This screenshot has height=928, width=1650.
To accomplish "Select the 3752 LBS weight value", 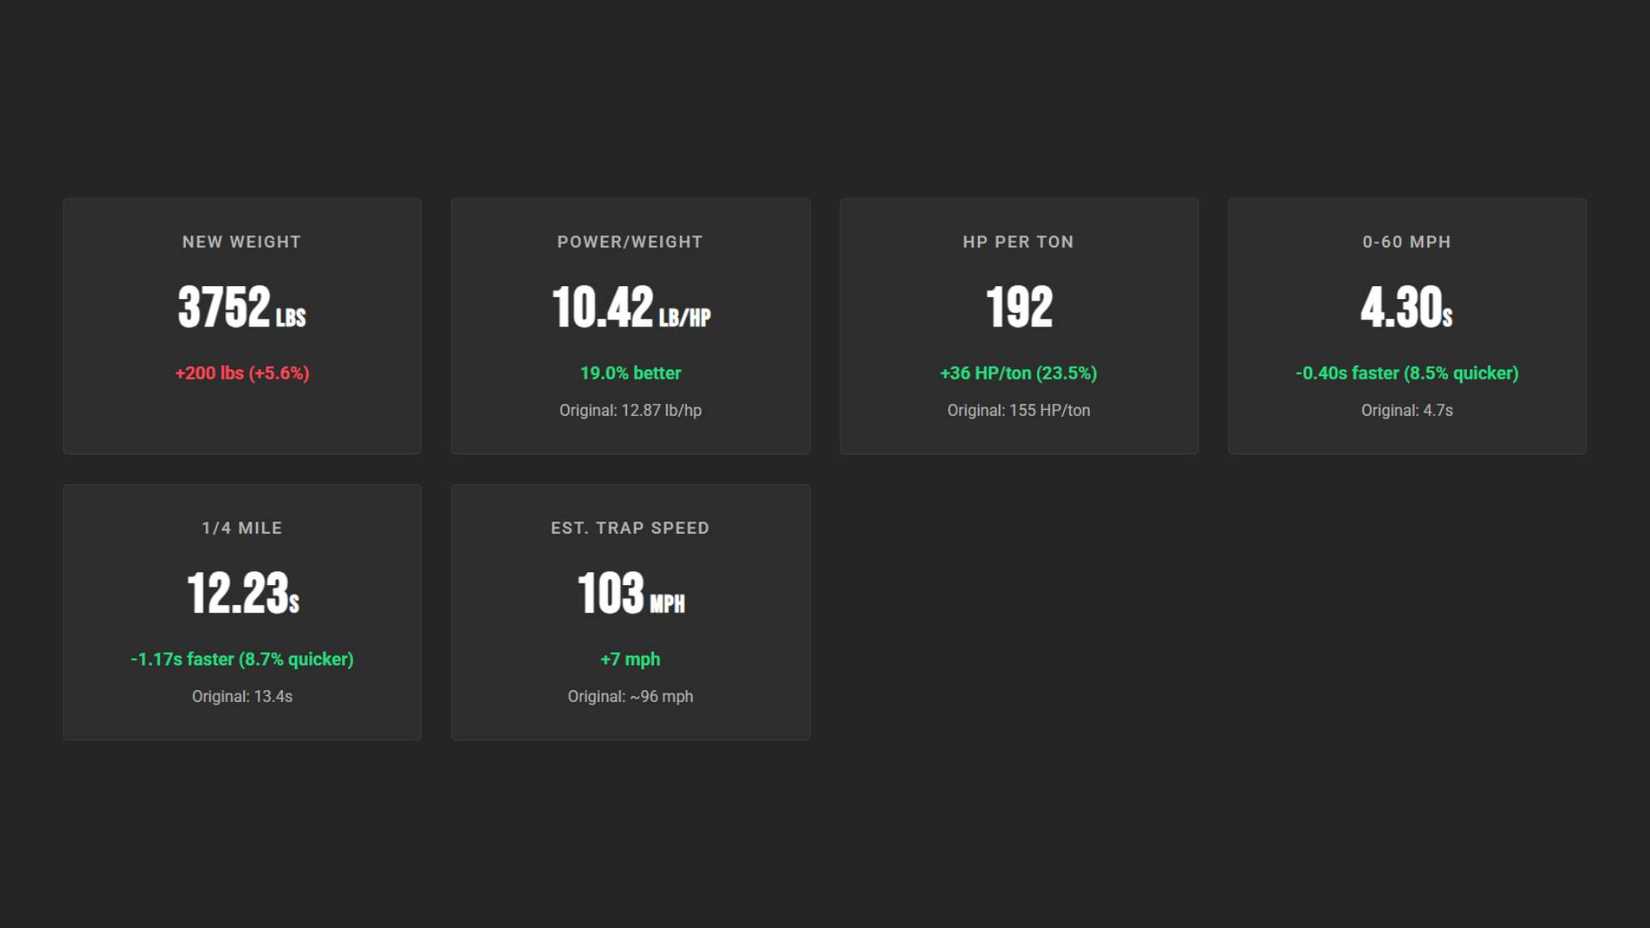I will pos(241,307).
